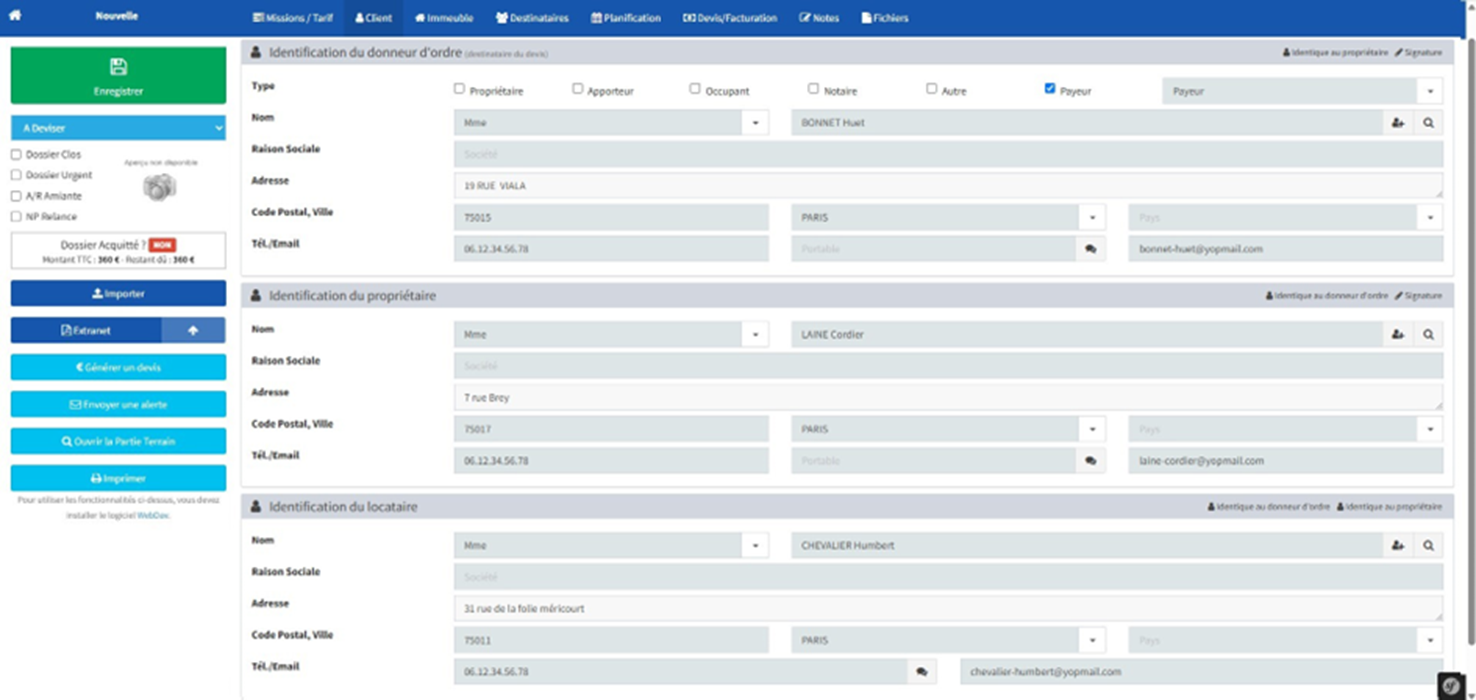Image resolution: width=1476 pixels, height=700 pixels.
Task: Click the SMS bubble icon in donneur d'ordre phone row
Action: 1091,249
